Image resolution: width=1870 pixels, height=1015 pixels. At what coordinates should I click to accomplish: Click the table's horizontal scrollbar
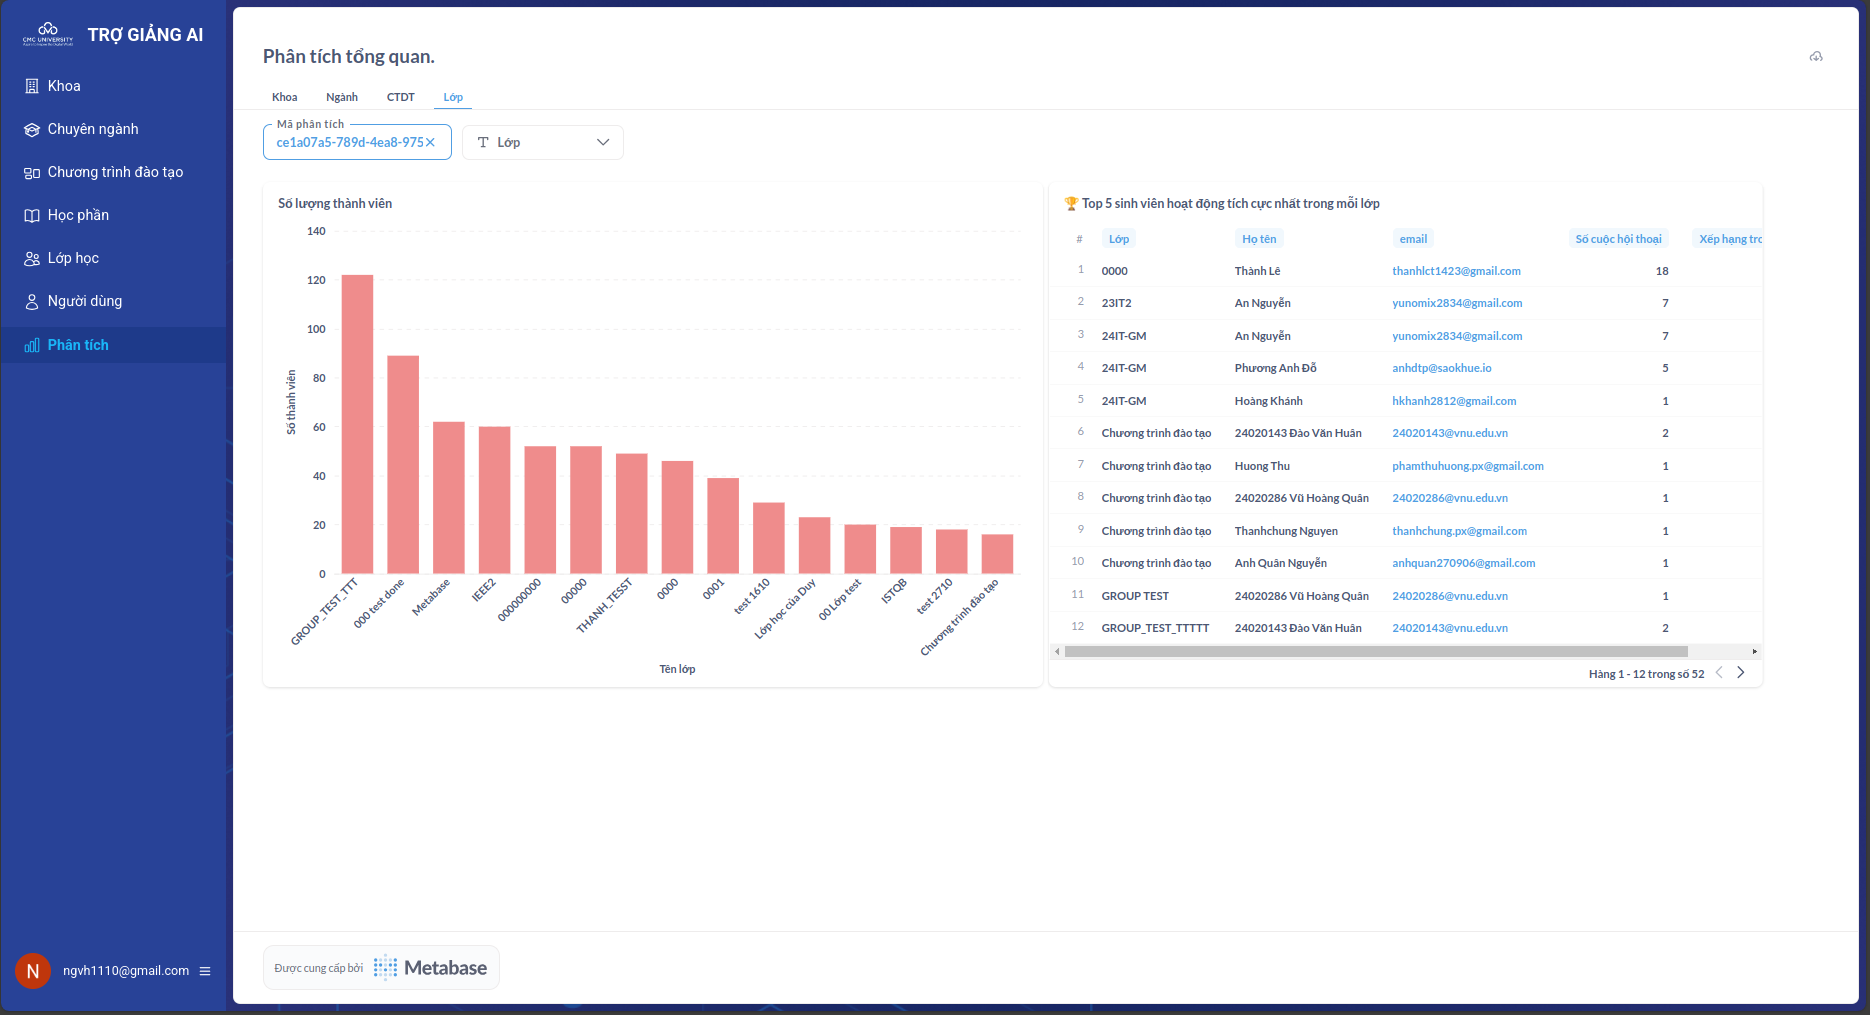click(1375, 651)
